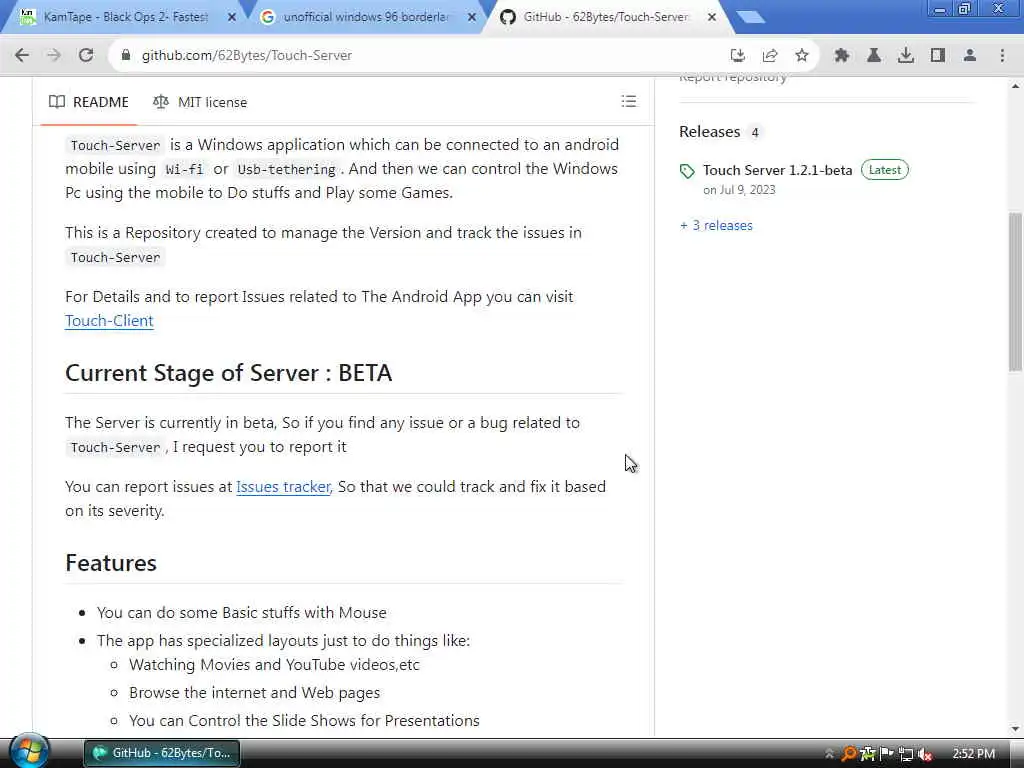Image resolution: width=1024 pixels, height=768 pixels.
Task: Open the Chrome three-dot menu
Action: tap(1002, 56)
